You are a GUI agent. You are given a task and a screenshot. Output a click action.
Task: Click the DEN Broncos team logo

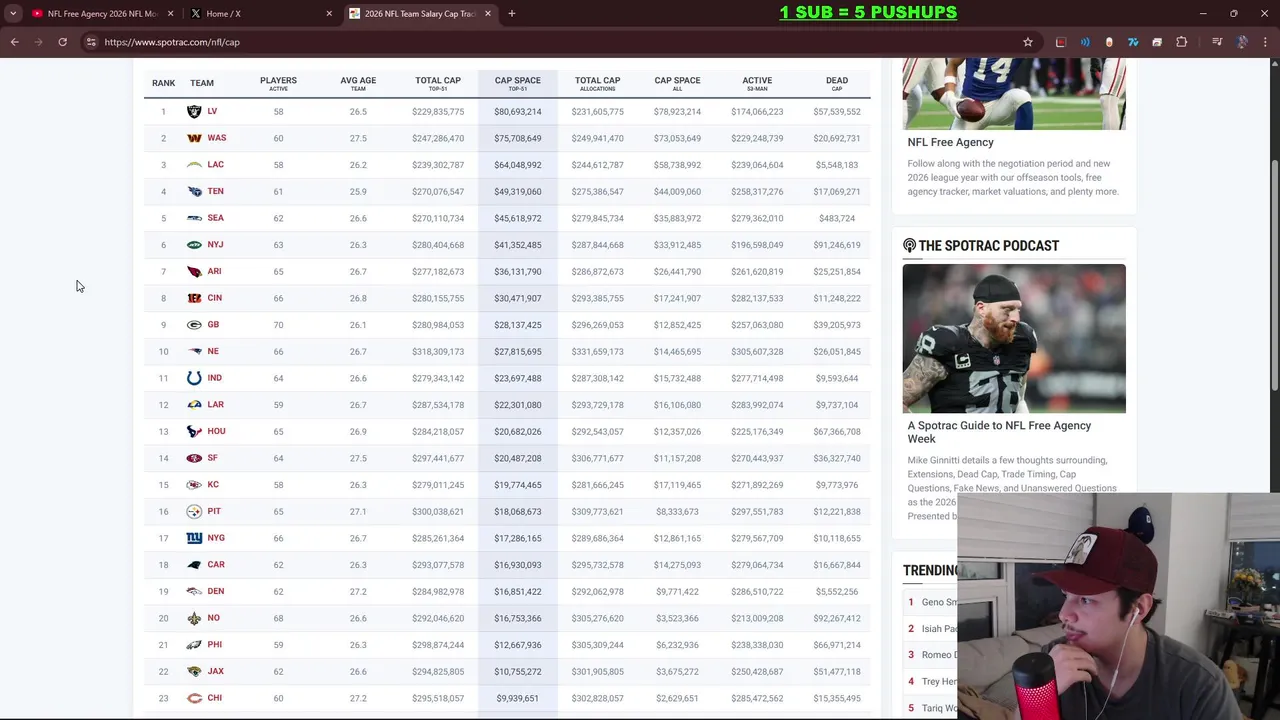click(194, 591)
